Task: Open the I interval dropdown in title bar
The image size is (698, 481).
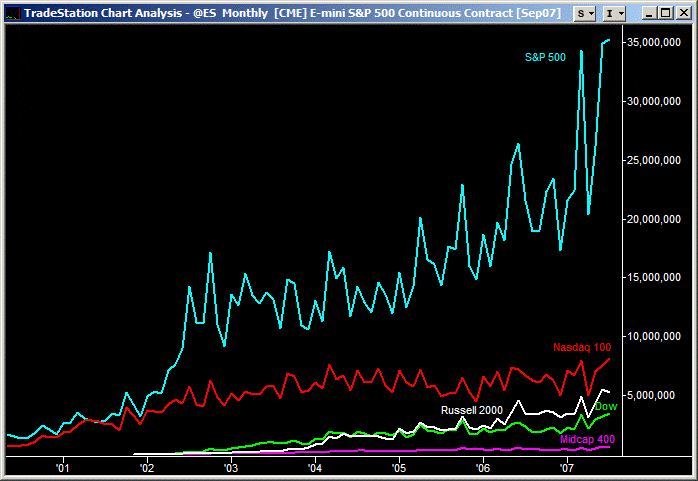Action: [614, 13]
